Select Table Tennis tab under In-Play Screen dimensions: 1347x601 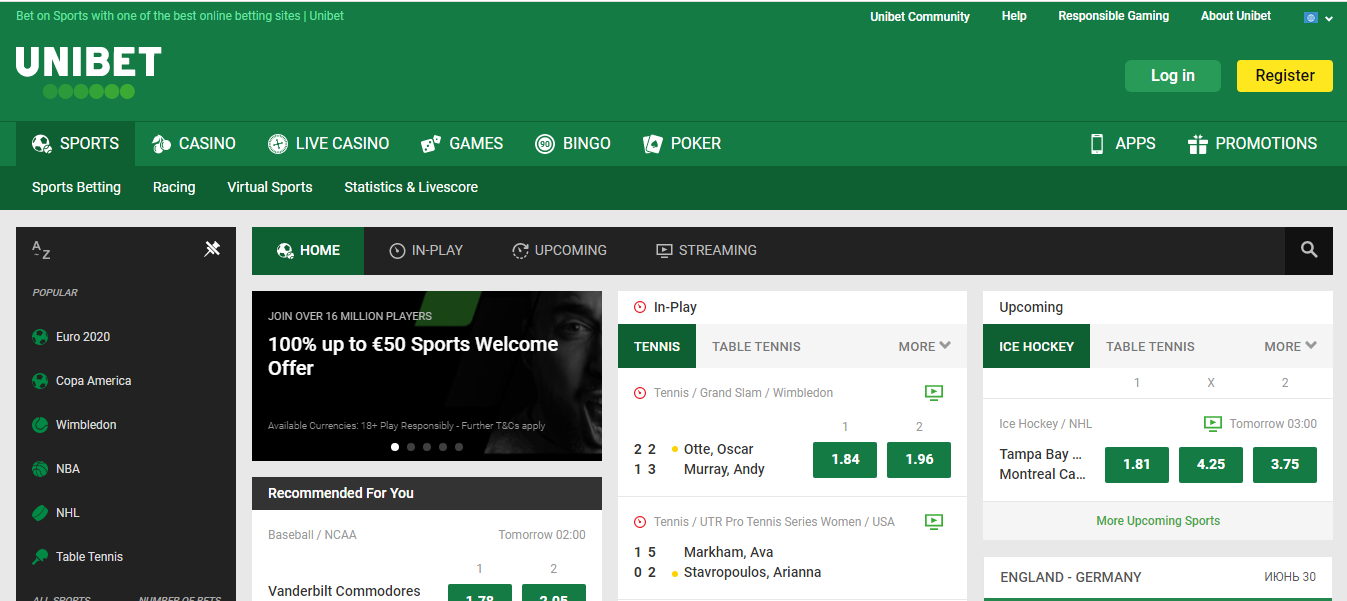[x=756, y=346]
